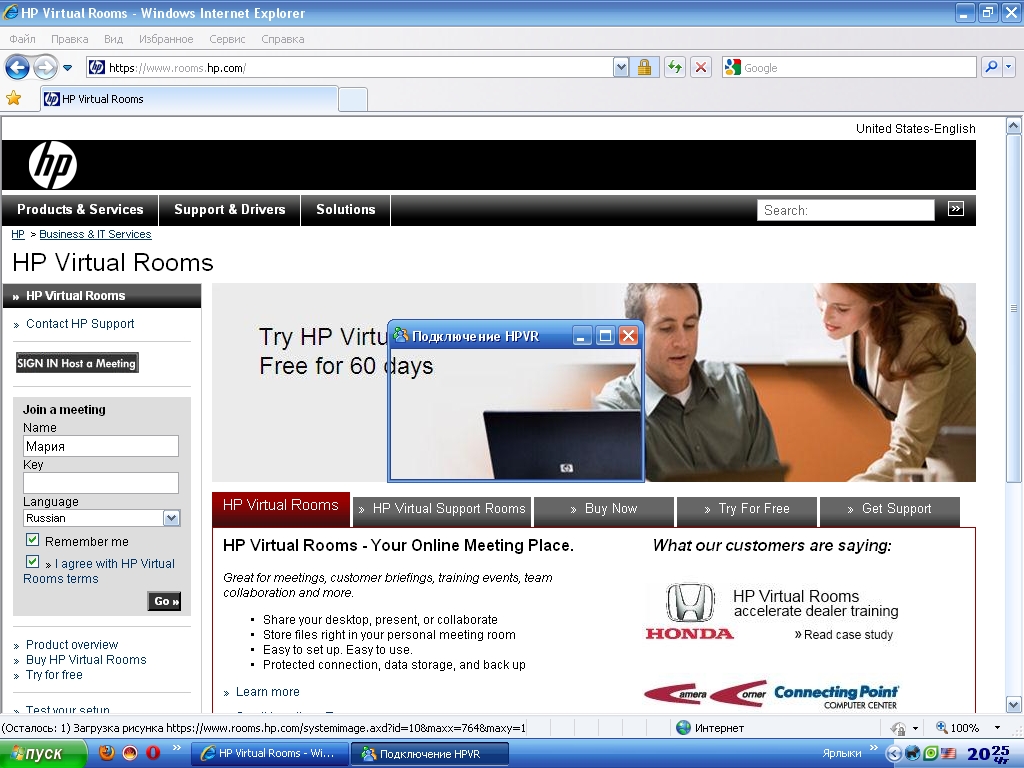Open the Правка menu

69,39
